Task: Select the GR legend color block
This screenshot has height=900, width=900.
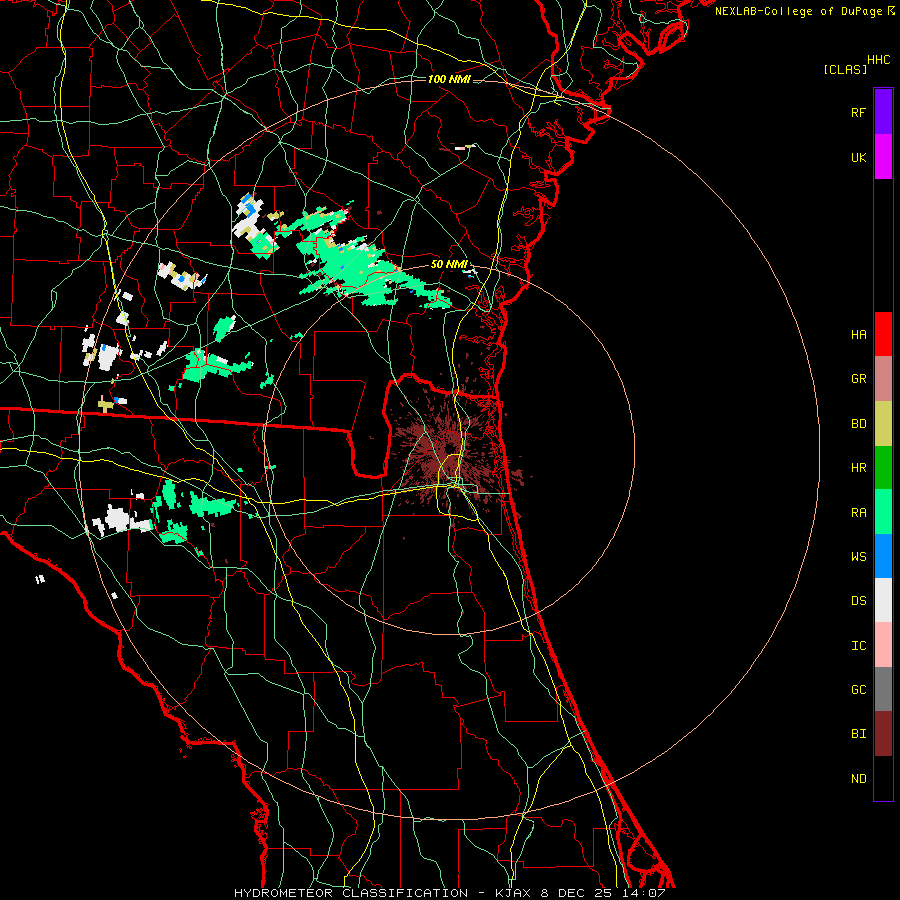Action: pos(883,379)
